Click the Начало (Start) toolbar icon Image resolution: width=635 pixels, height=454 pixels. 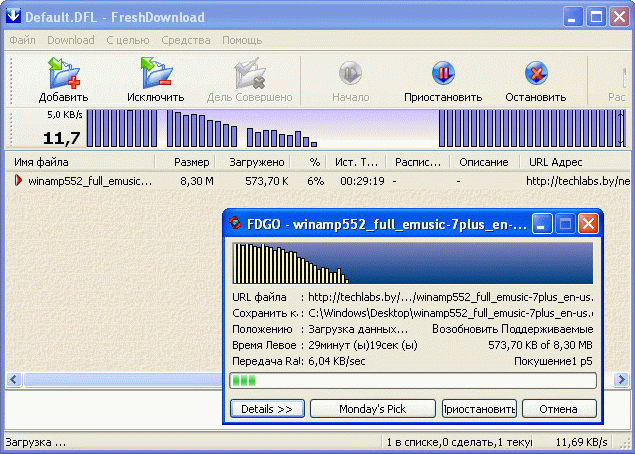tap(350, 73)
